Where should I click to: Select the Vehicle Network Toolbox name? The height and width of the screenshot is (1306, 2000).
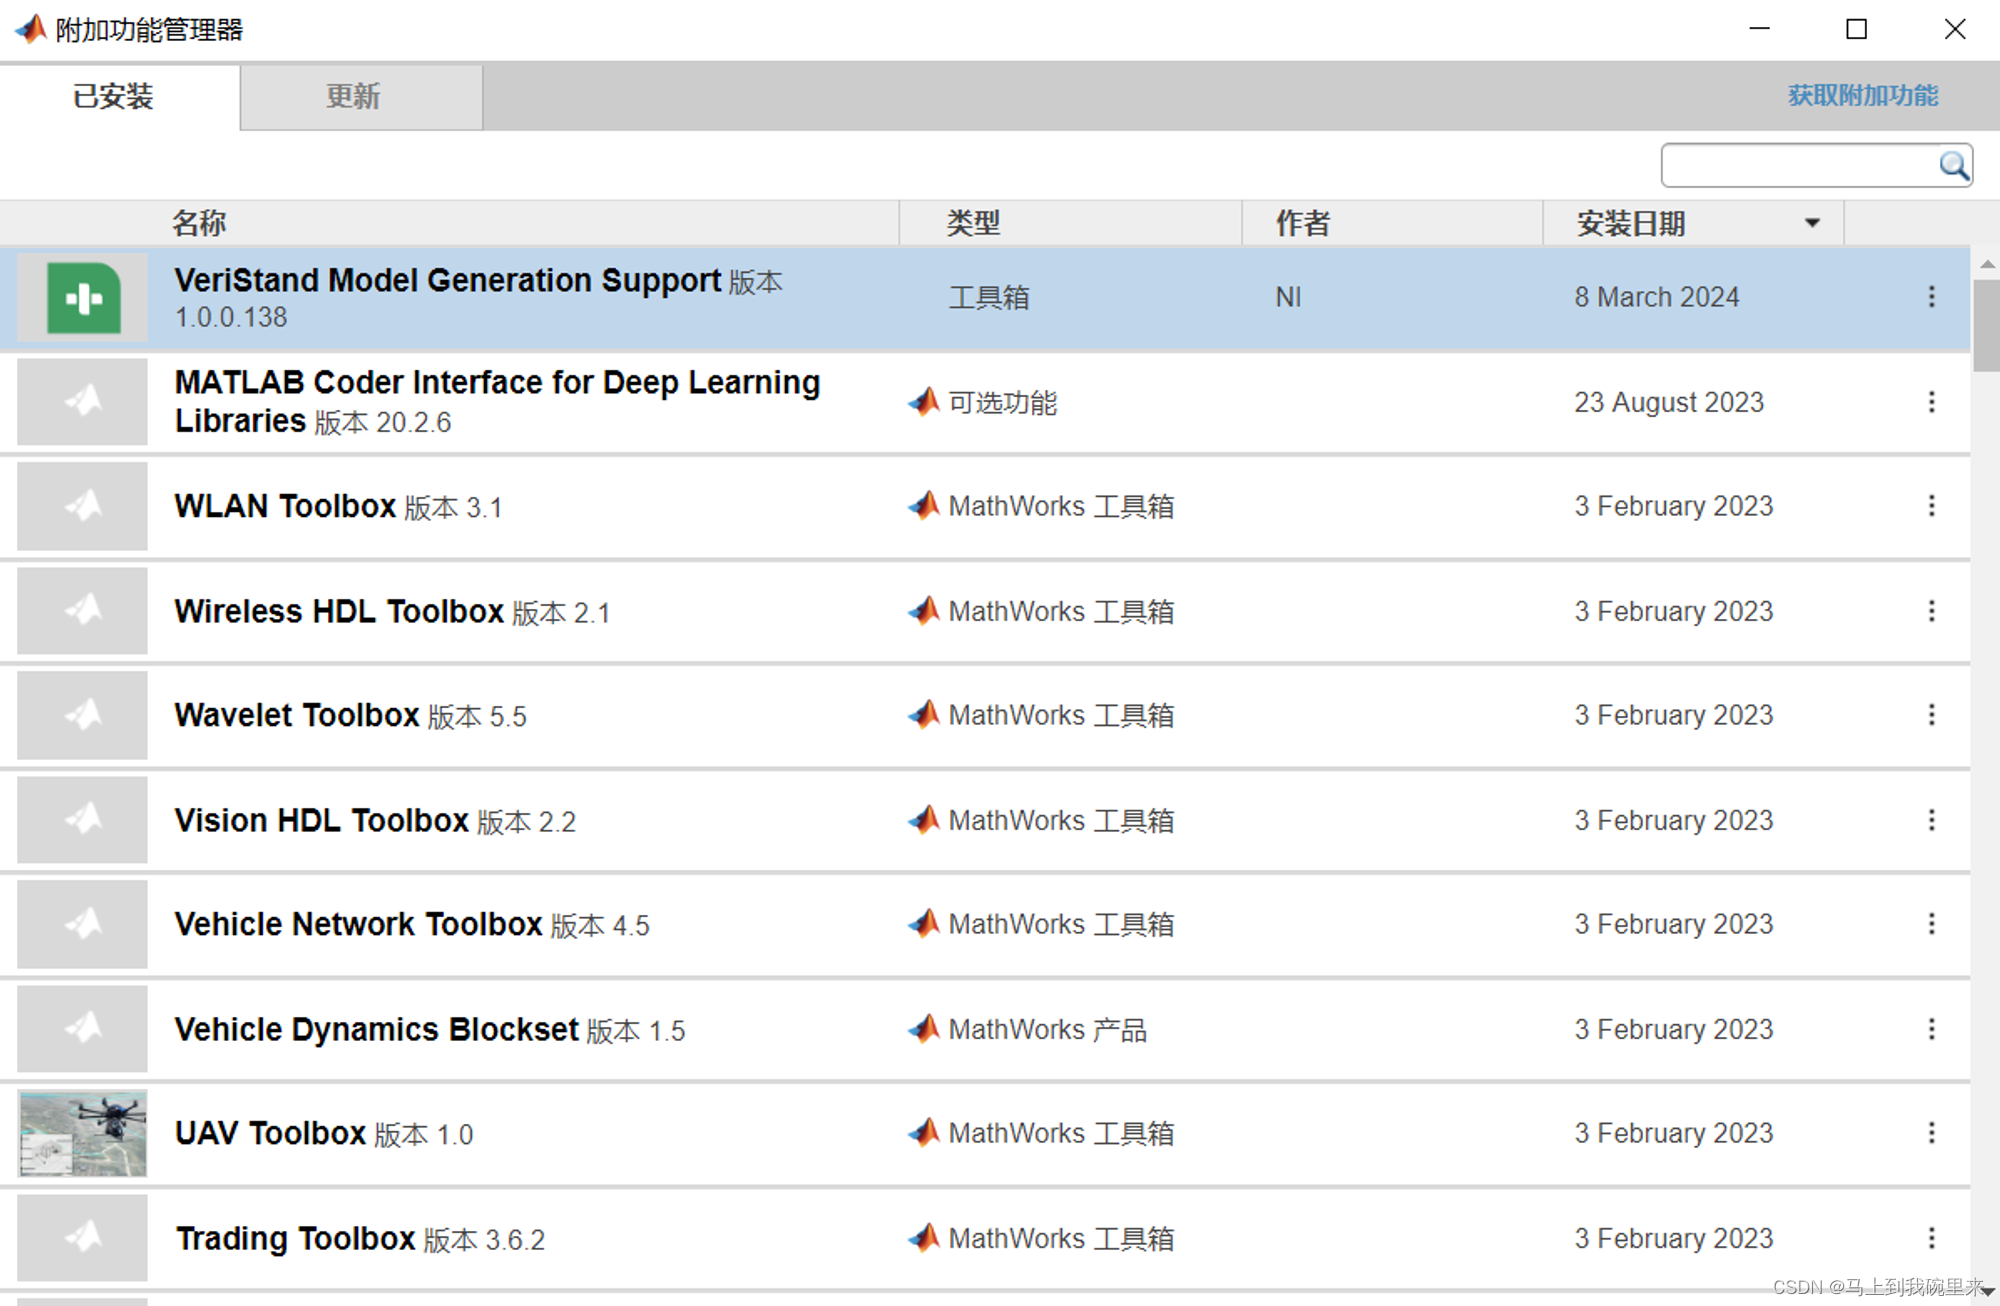[358, 924]
